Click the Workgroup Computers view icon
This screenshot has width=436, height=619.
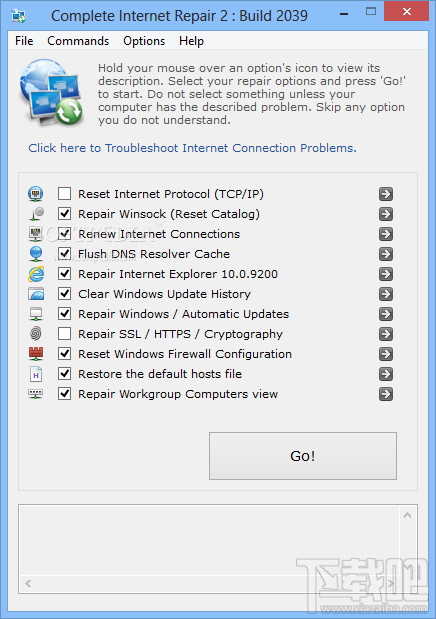coord(36,394)
